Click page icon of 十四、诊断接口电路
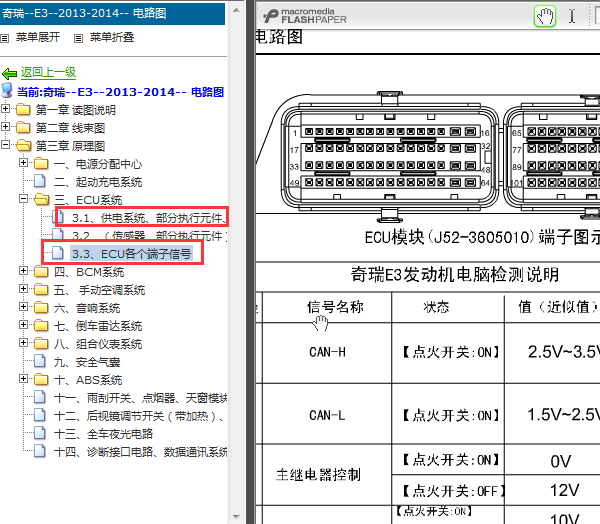600x524 pixels. [40, 451]
